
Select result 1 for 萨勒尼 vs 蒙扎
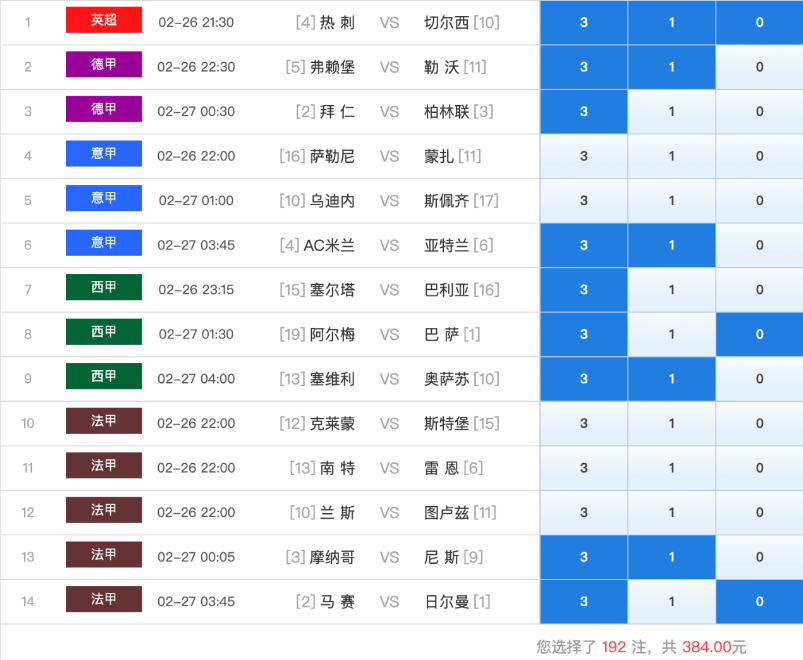point(671,156)
